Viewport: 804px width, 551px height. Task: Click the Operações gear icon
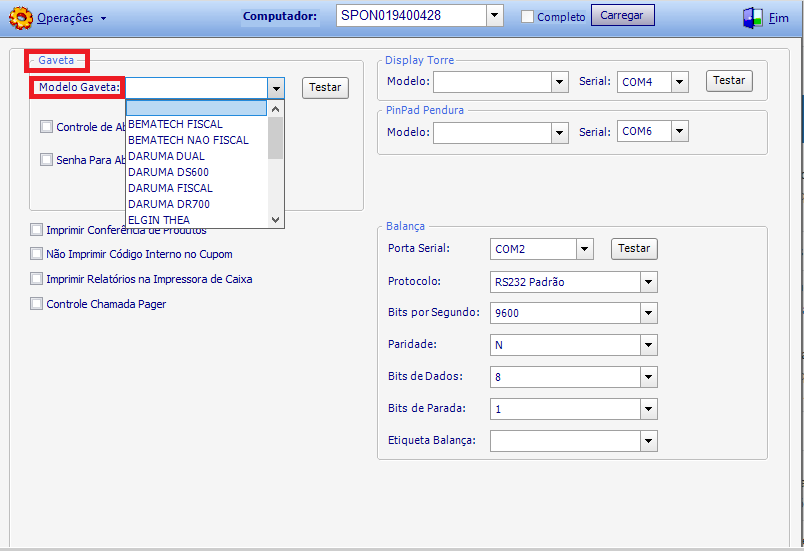click(x=21, y=18)
